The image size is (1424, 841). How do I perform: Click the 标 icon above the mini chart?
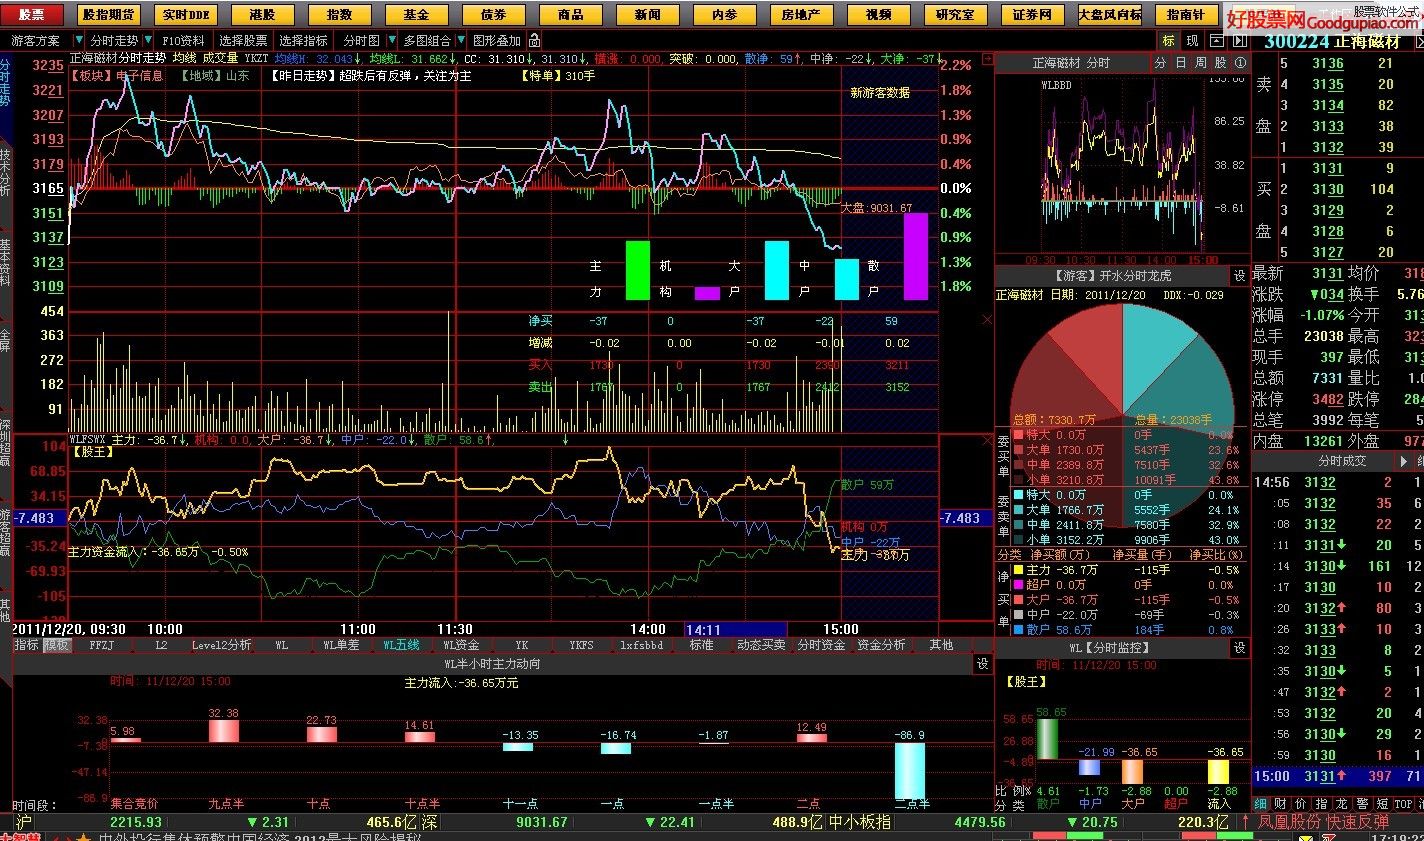click(x=1169, y=41)
